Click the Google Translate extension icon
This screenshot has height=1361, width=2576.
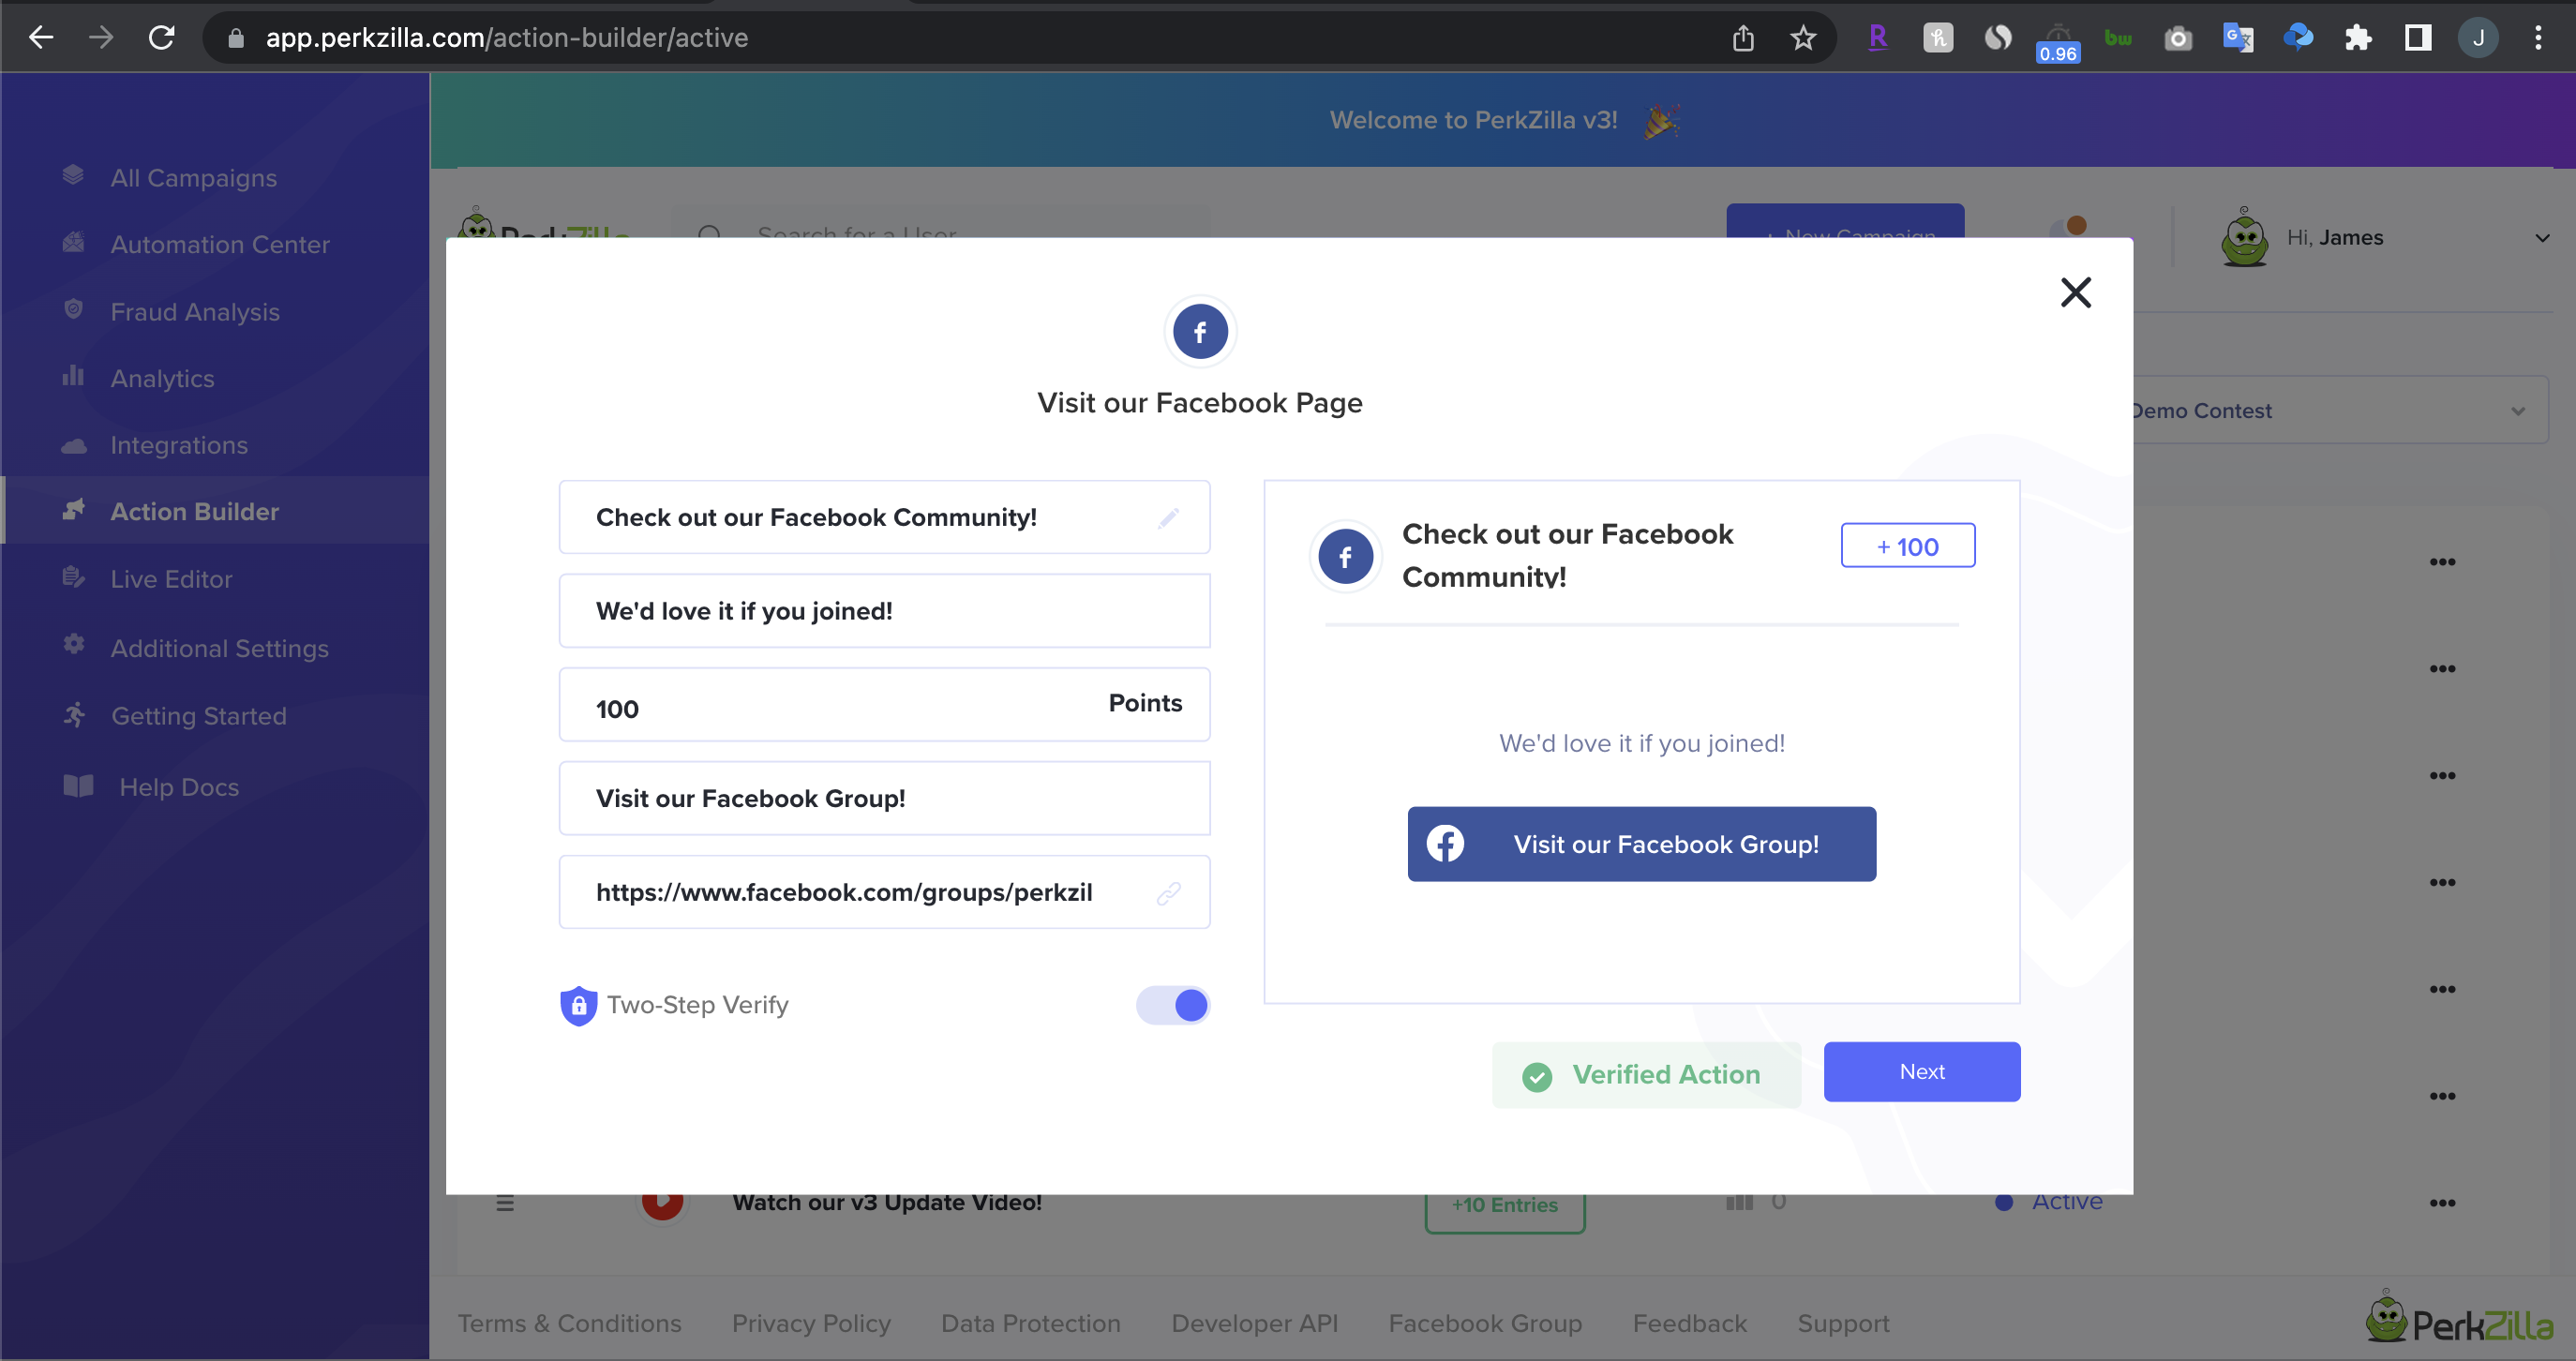pyautogui.click(x=2238, y=38)
